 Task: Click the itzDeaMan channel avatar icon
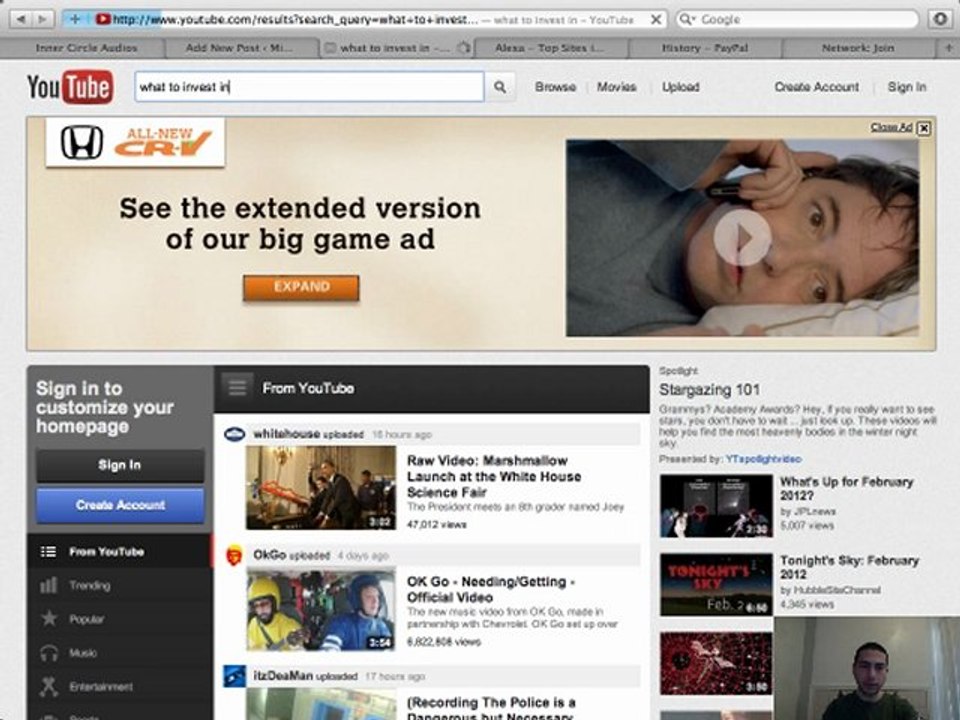(234, 677)
